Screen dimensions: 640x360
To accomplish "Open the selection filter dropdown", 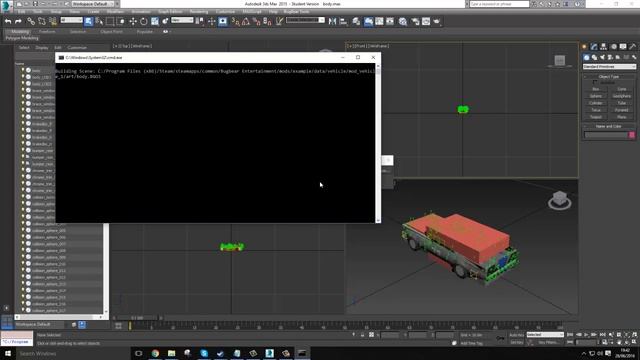I will (x=71, y=20).
